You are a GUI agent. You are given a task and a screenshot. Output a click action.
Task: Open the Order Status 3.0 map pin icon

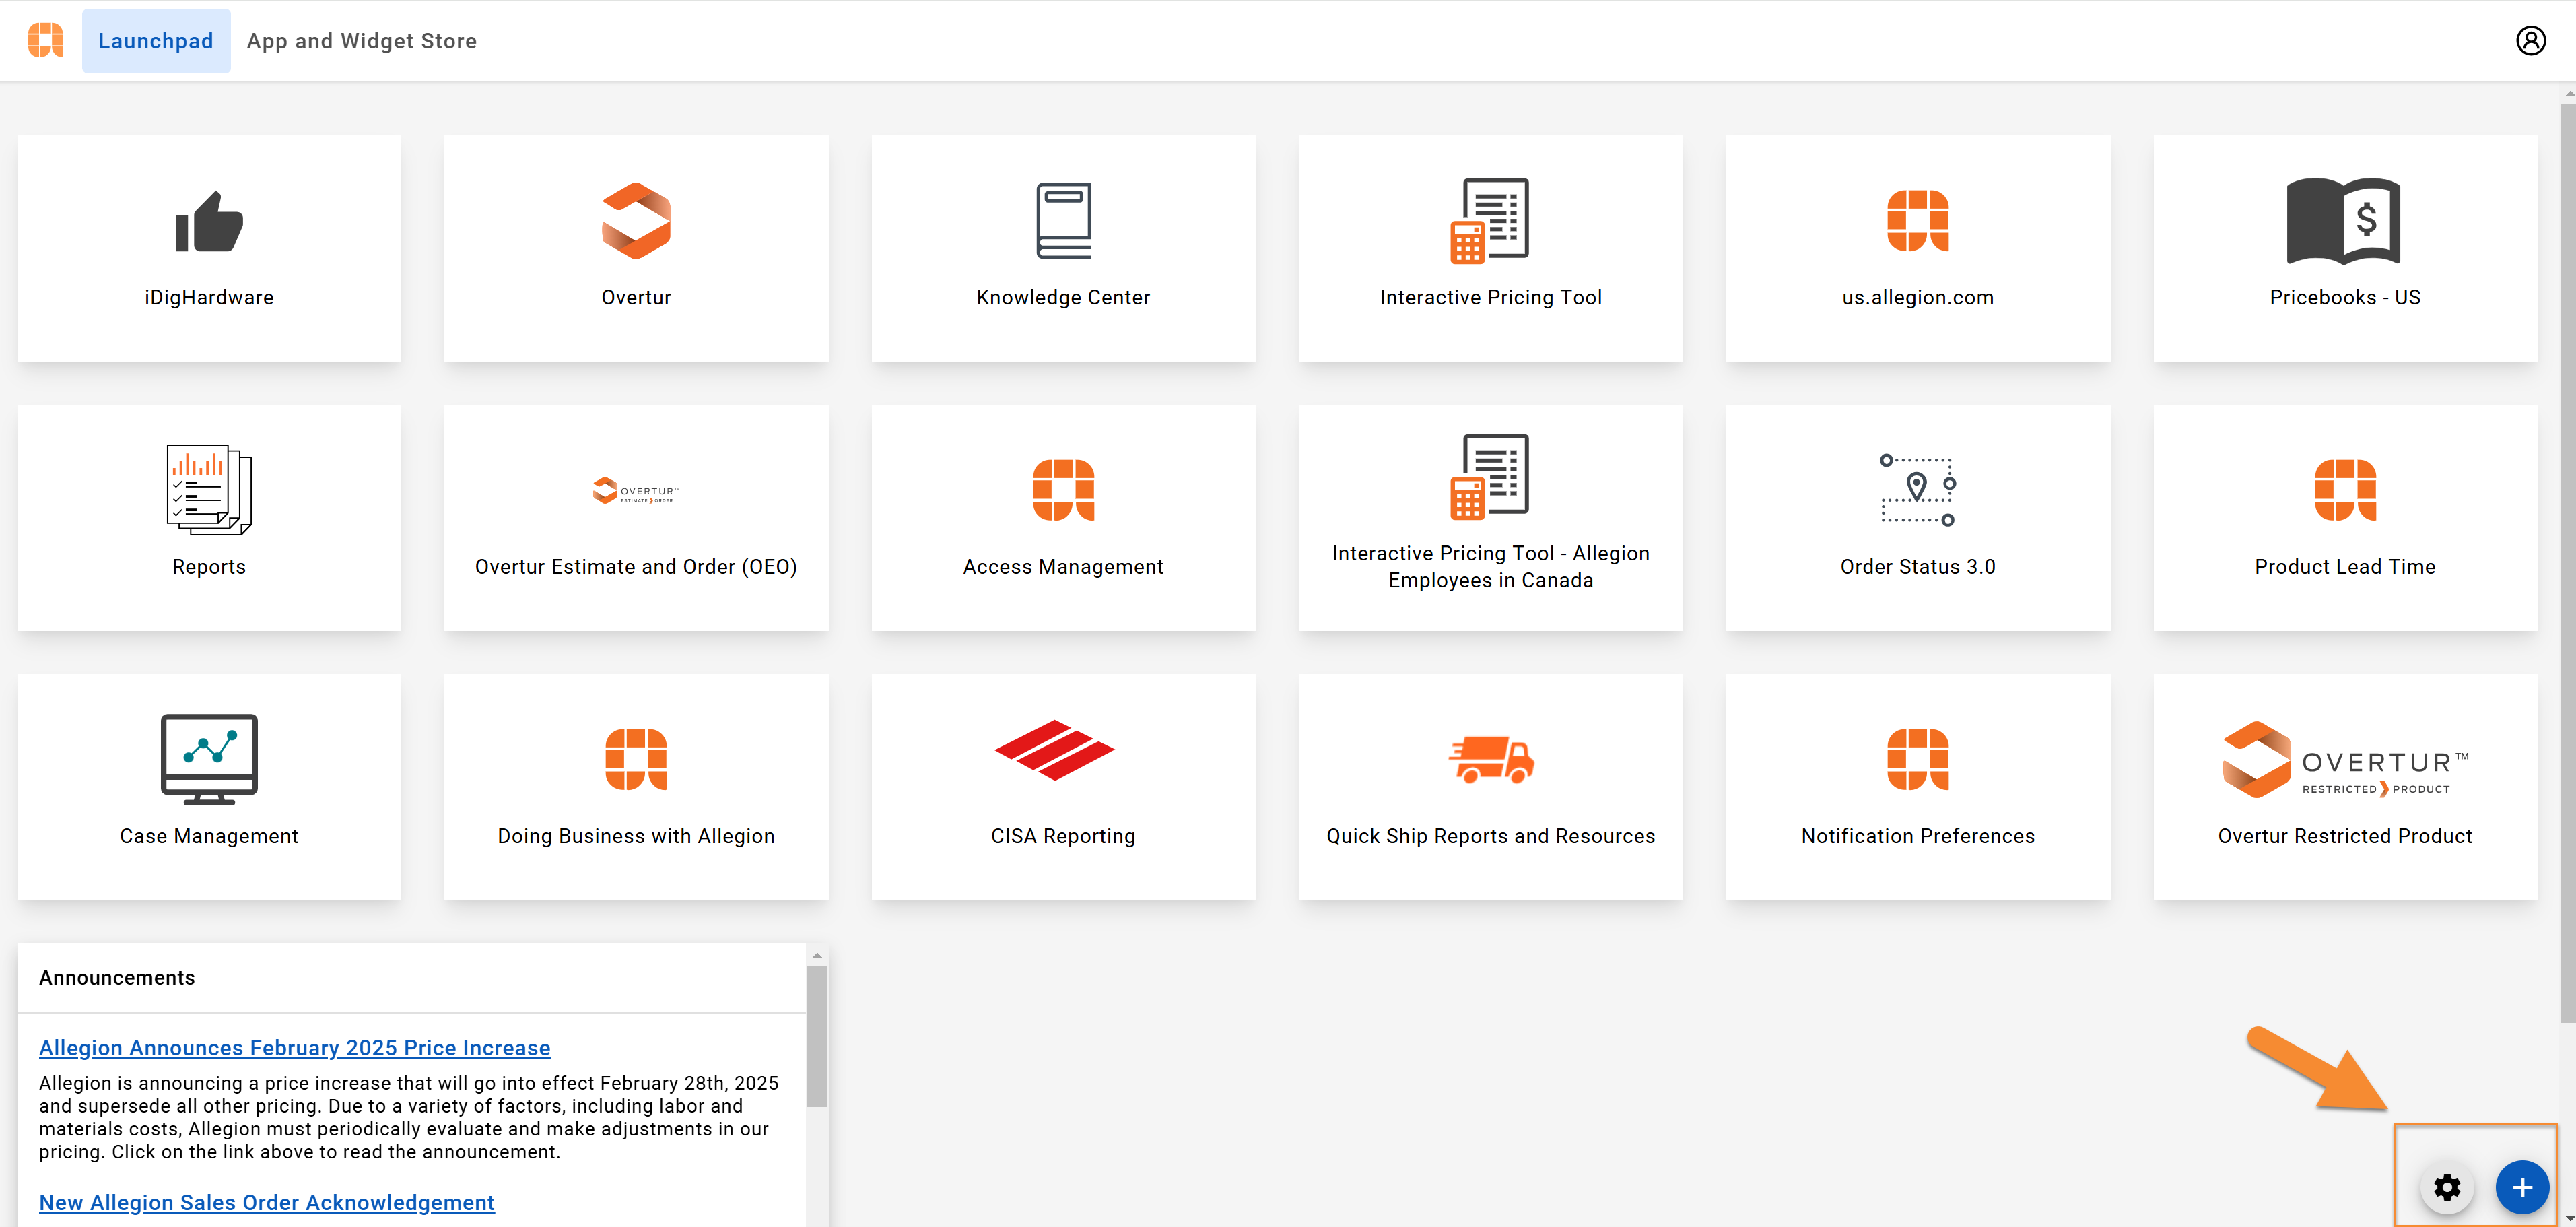click(1917, 490)
